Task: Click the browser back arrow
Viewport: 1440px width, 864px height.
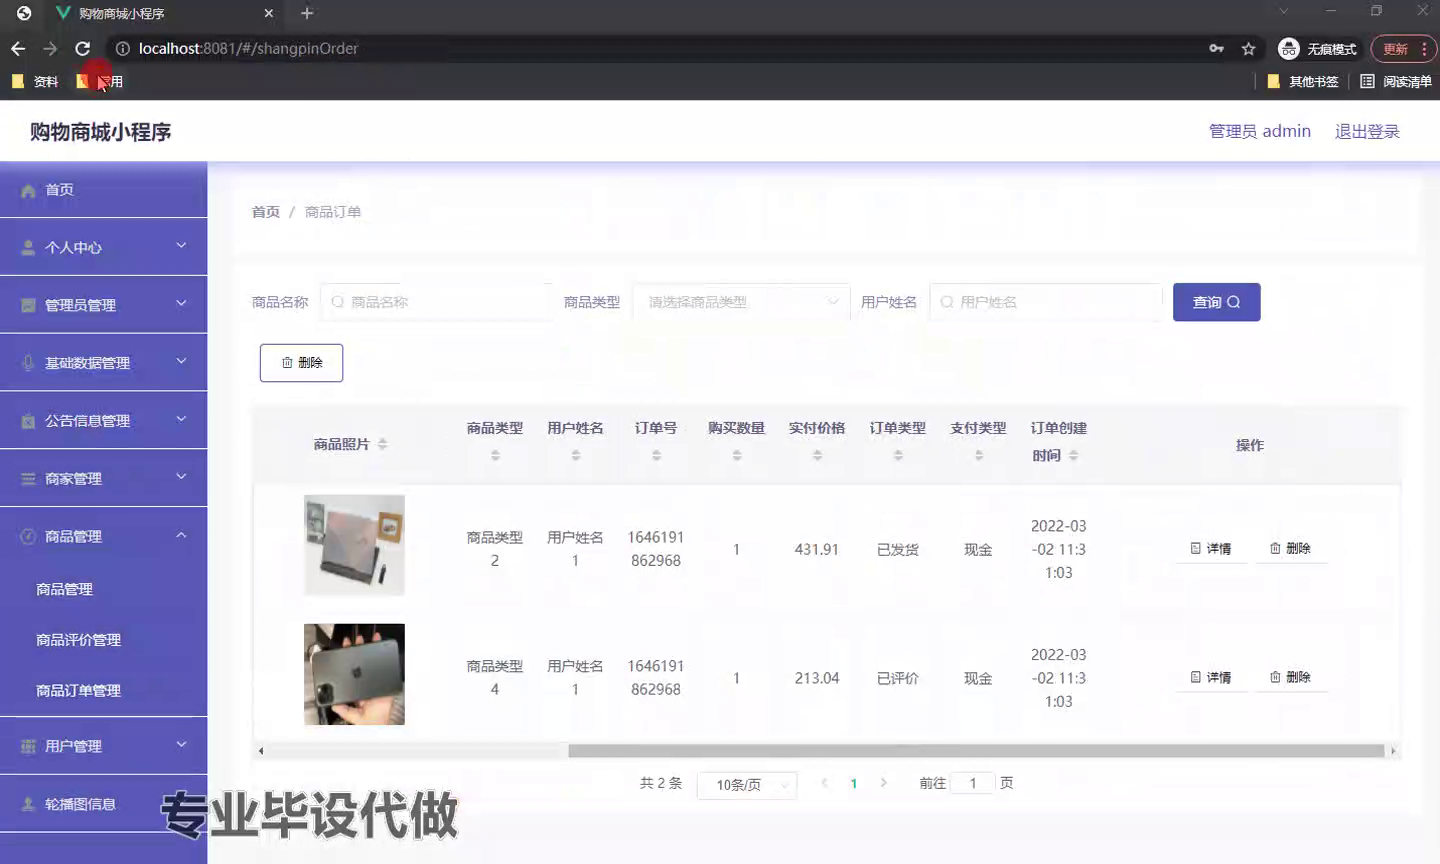Action: [18, 48]
